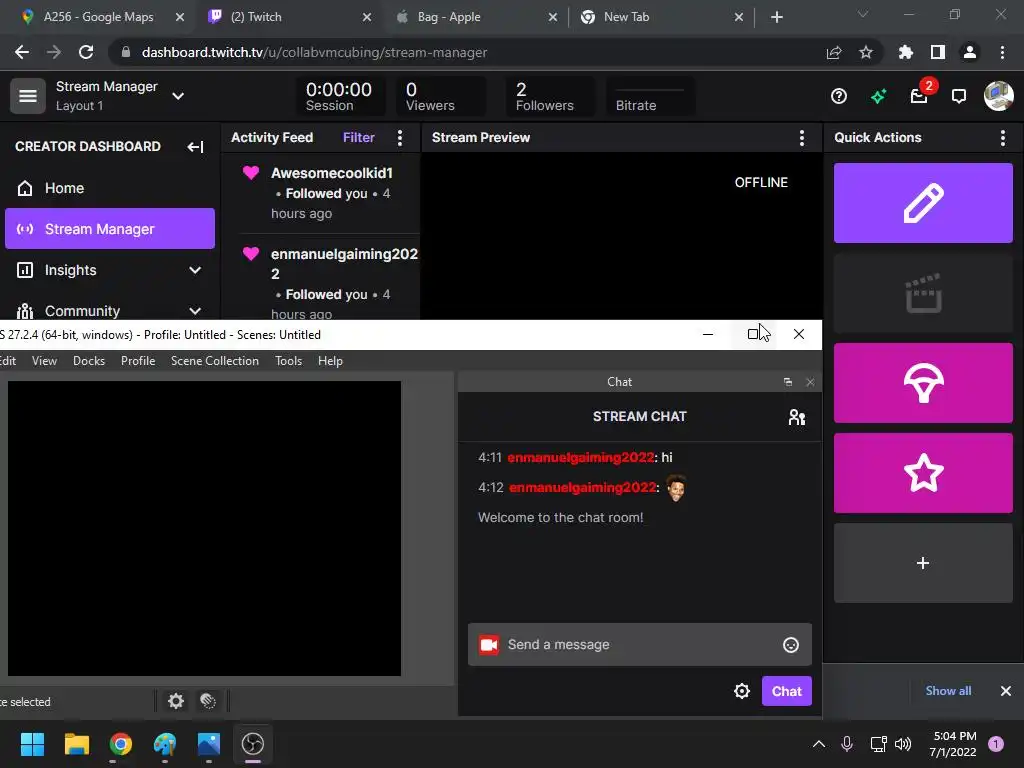This screenshot has height=768, width=1024.
Task: Open Quick Actions three-dot options
Action: tap(1002, 138)
